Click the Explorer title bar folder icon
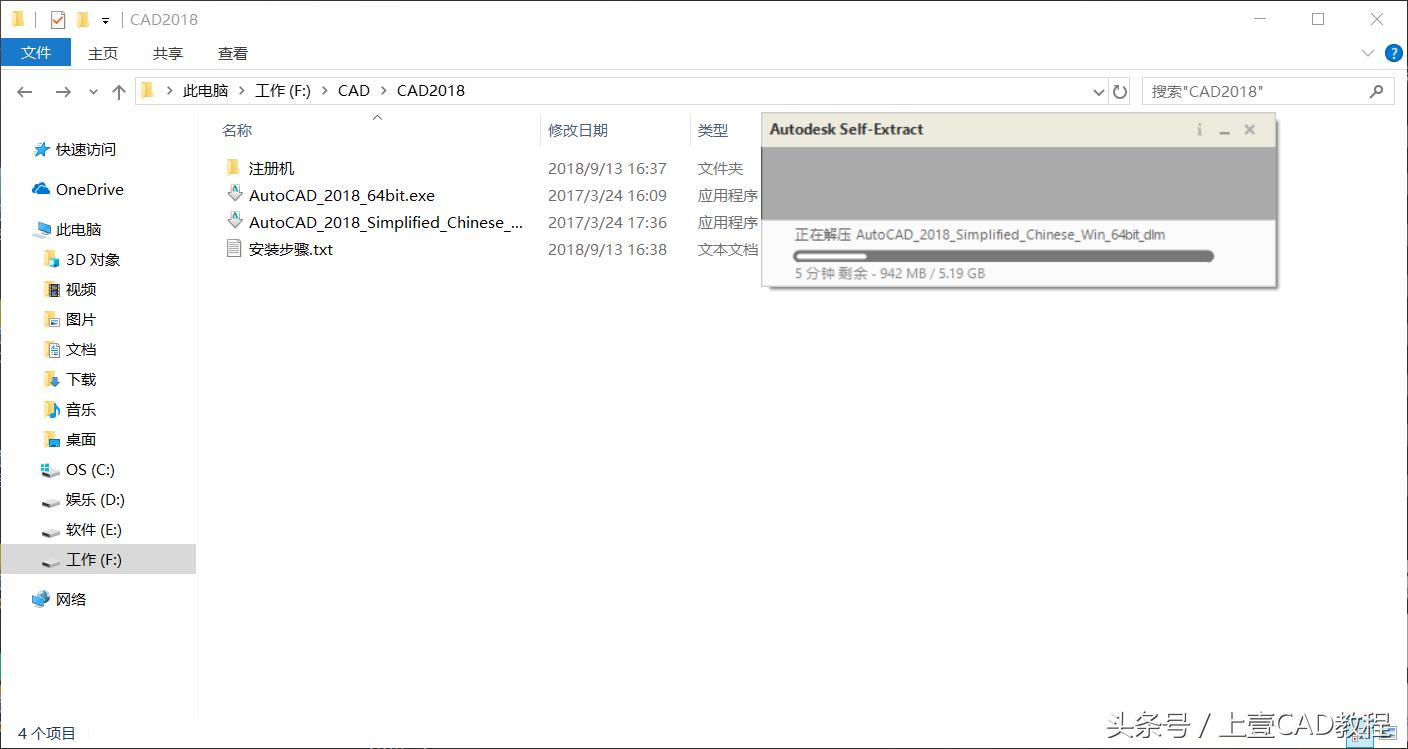 (18, 19)
